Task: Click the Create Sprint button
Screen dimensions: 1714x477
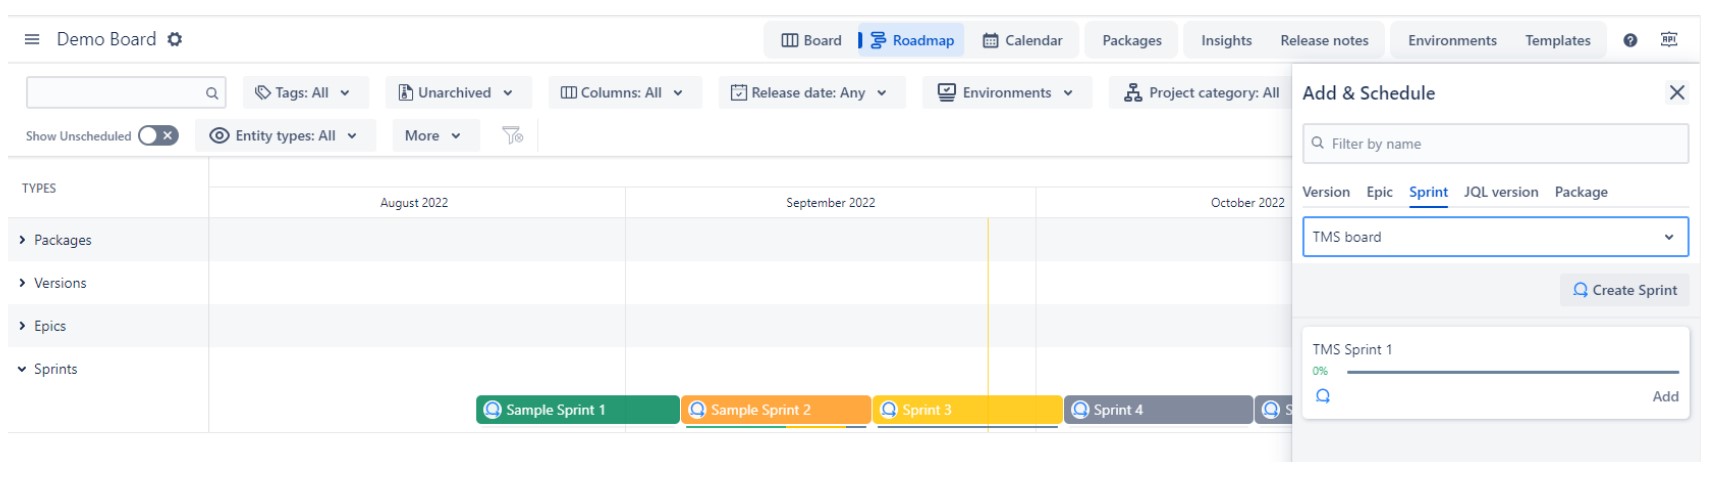Action: pyautogui.click(x=1624, y=290)
